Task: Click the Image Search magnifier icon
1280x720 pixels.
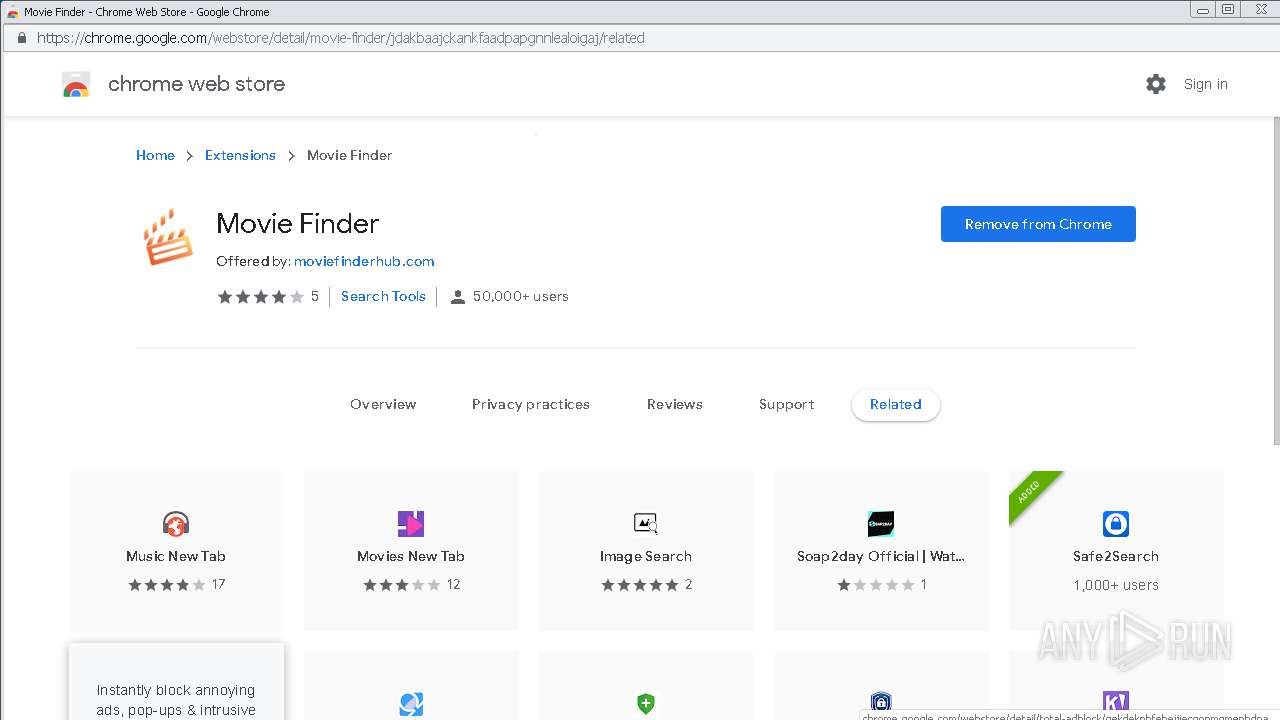Action: [x=646, y=524]
